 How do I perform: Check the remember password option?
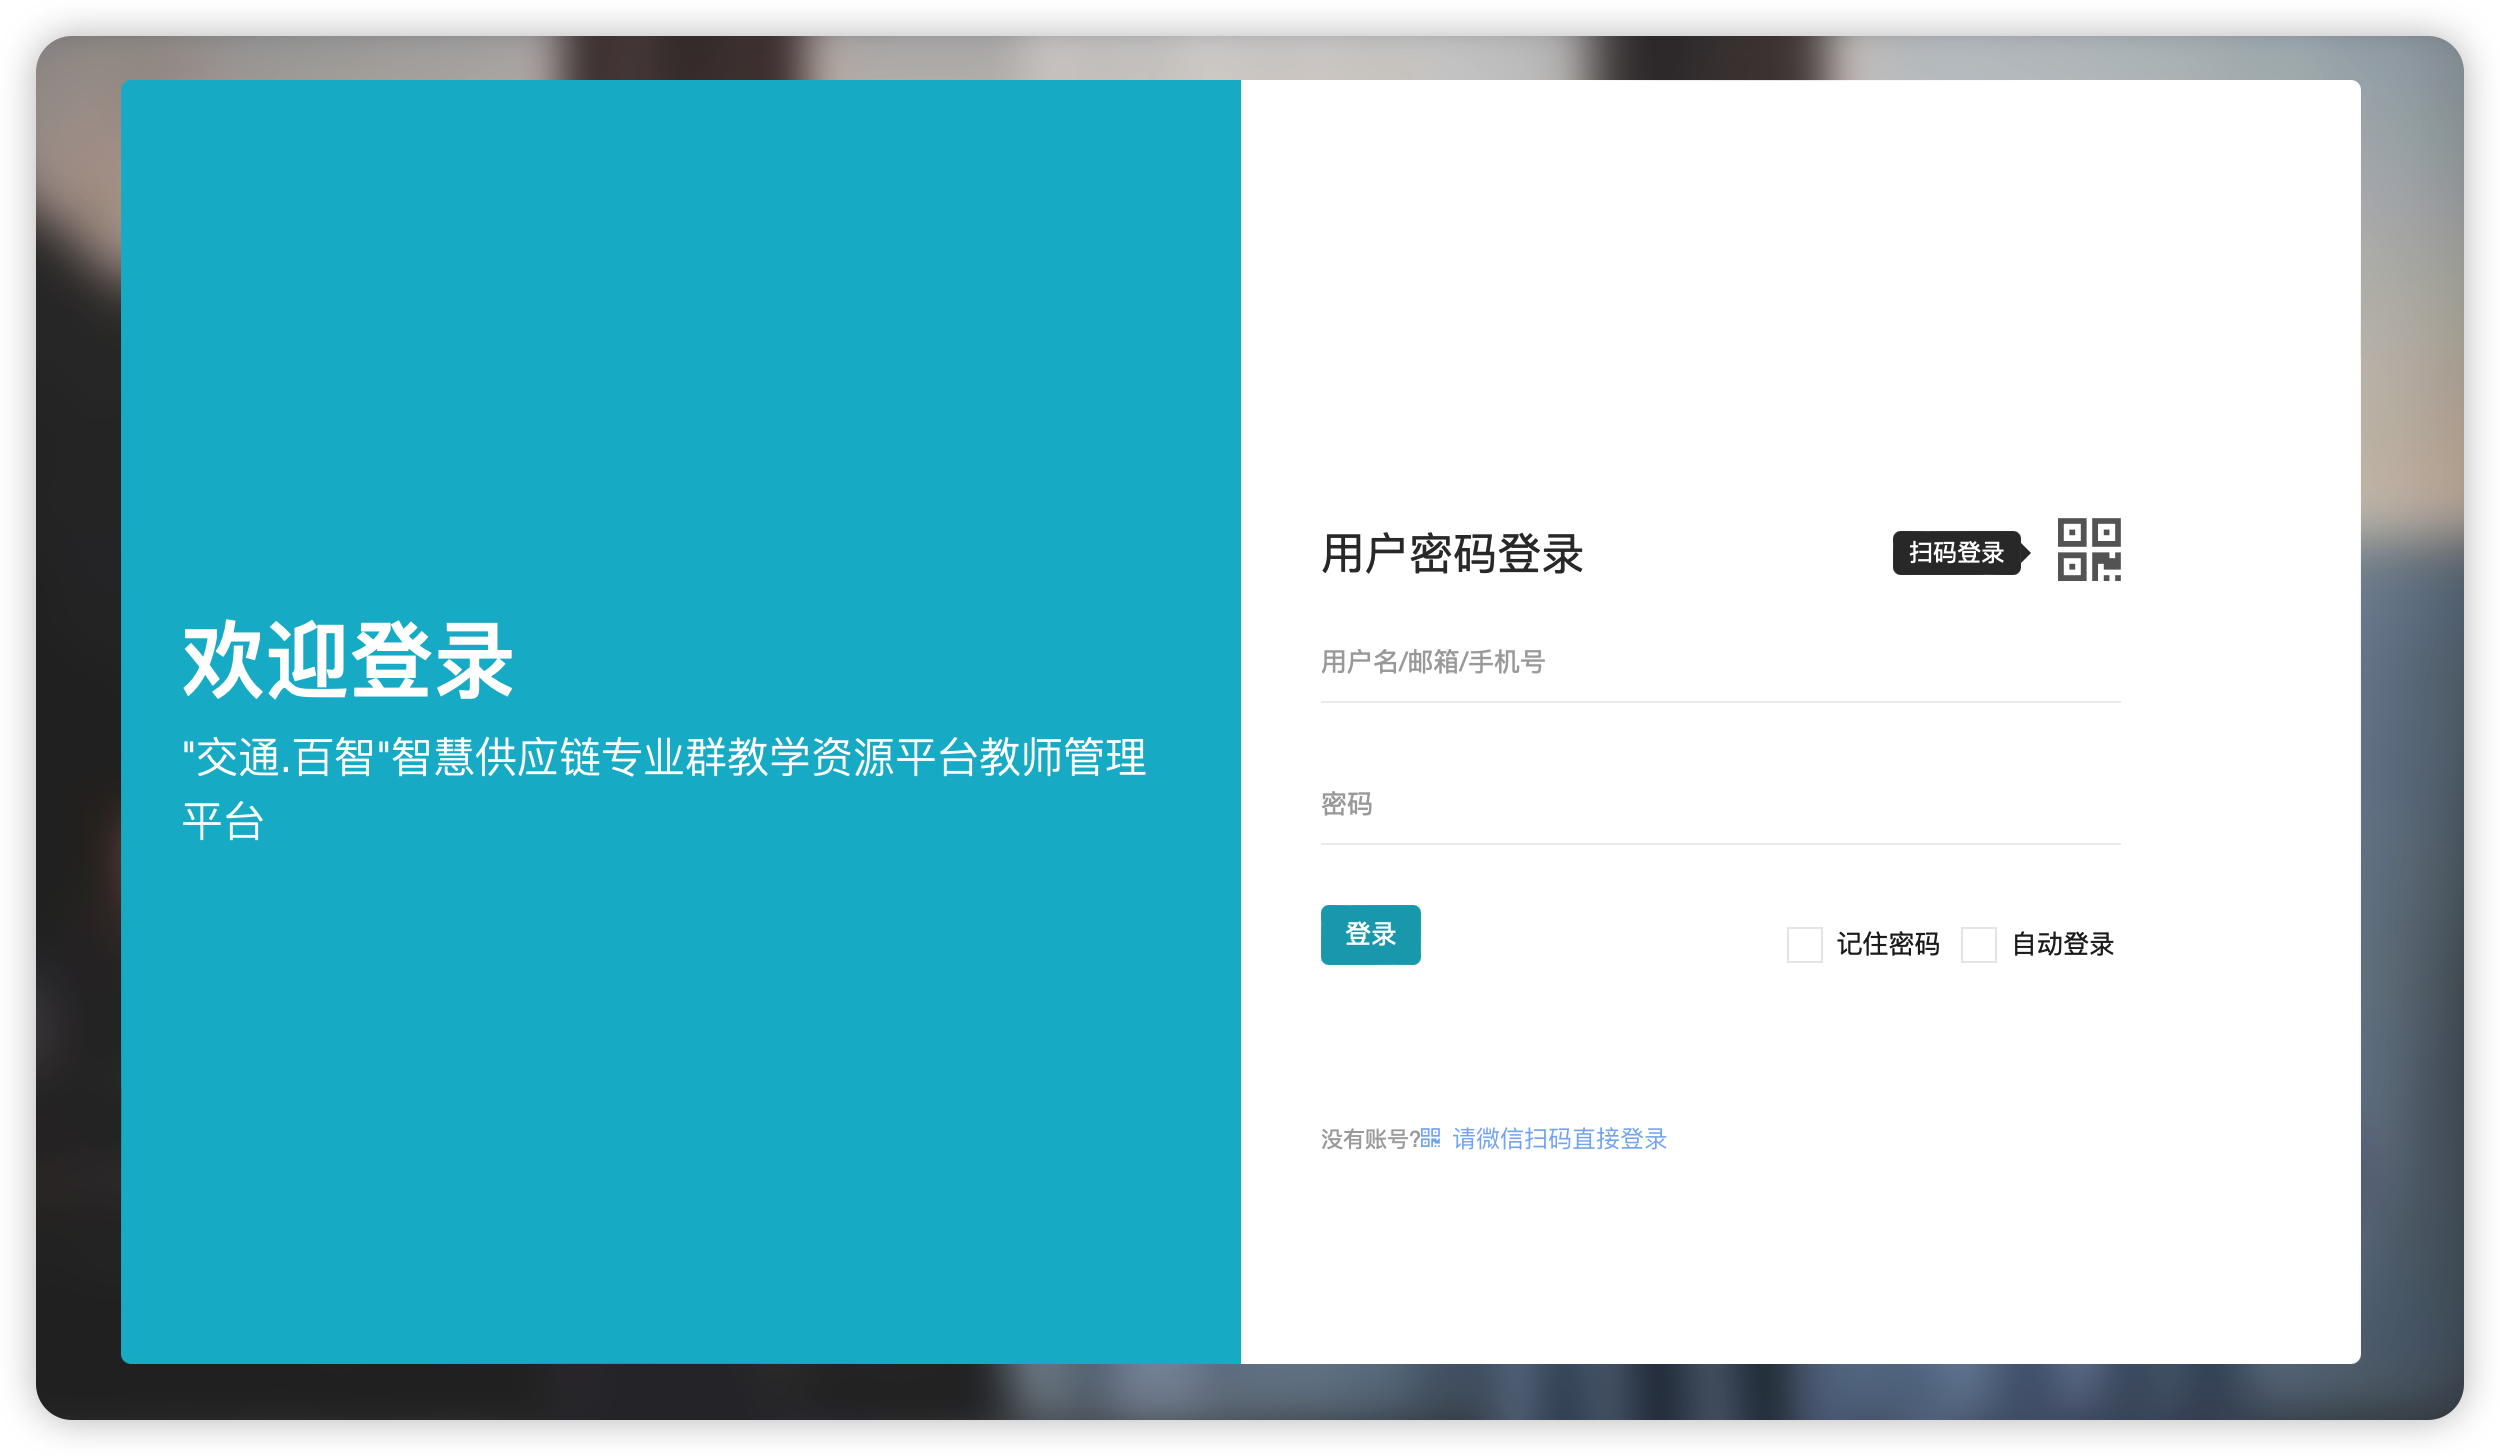tap(1804, 945)
